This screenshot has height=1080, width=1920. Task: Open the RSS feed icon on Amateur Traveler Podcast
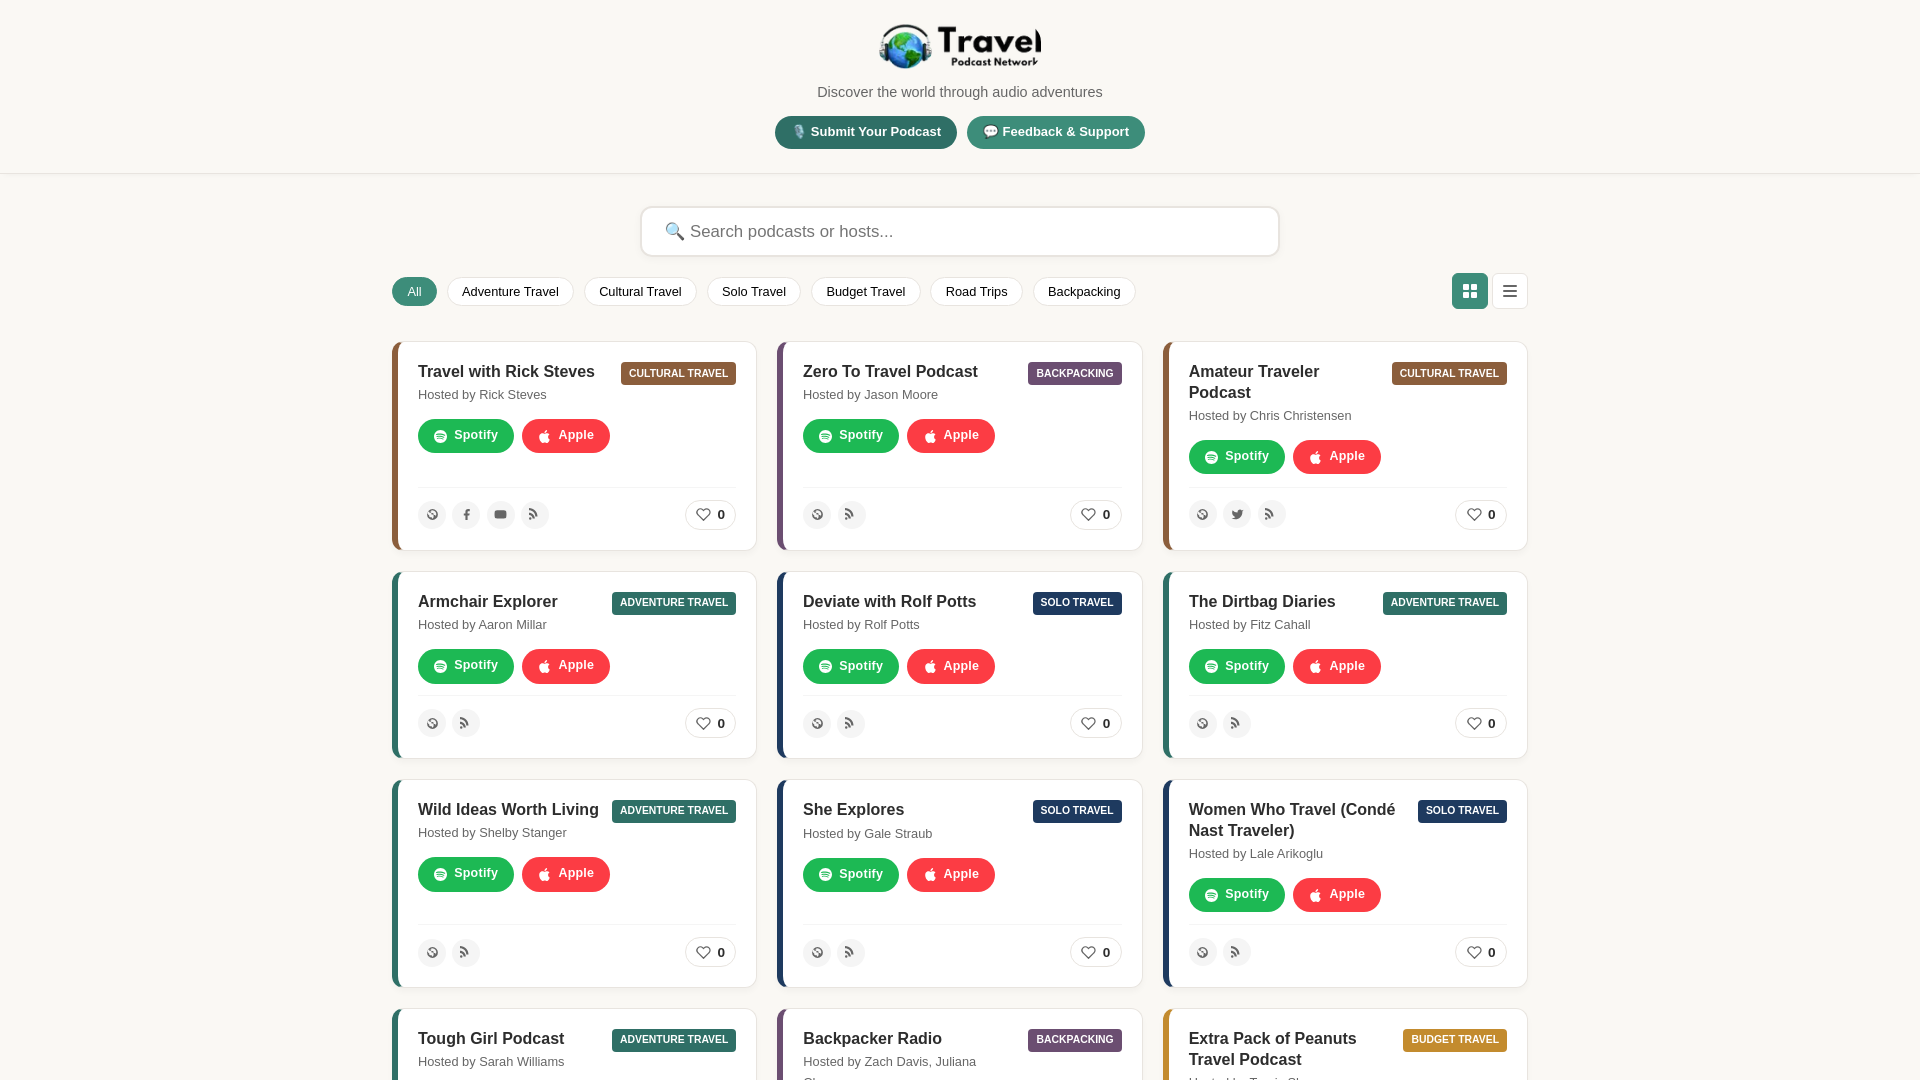[x=1271, y=514]
